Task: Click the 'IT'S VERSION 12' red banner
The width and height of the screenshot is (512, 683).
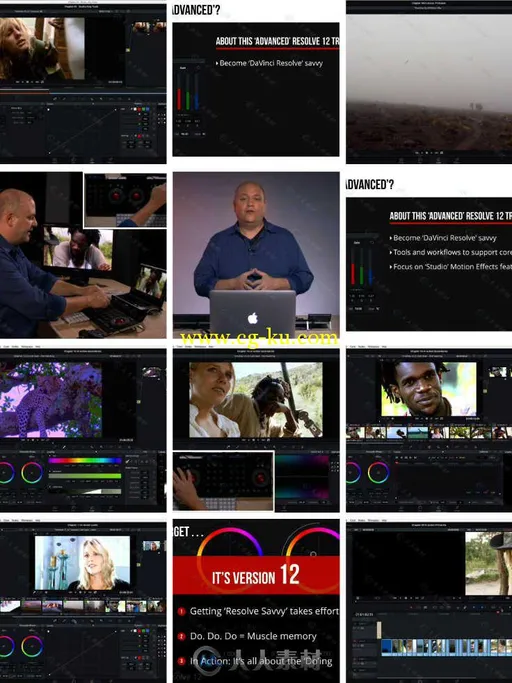Action: click(256, 575)
